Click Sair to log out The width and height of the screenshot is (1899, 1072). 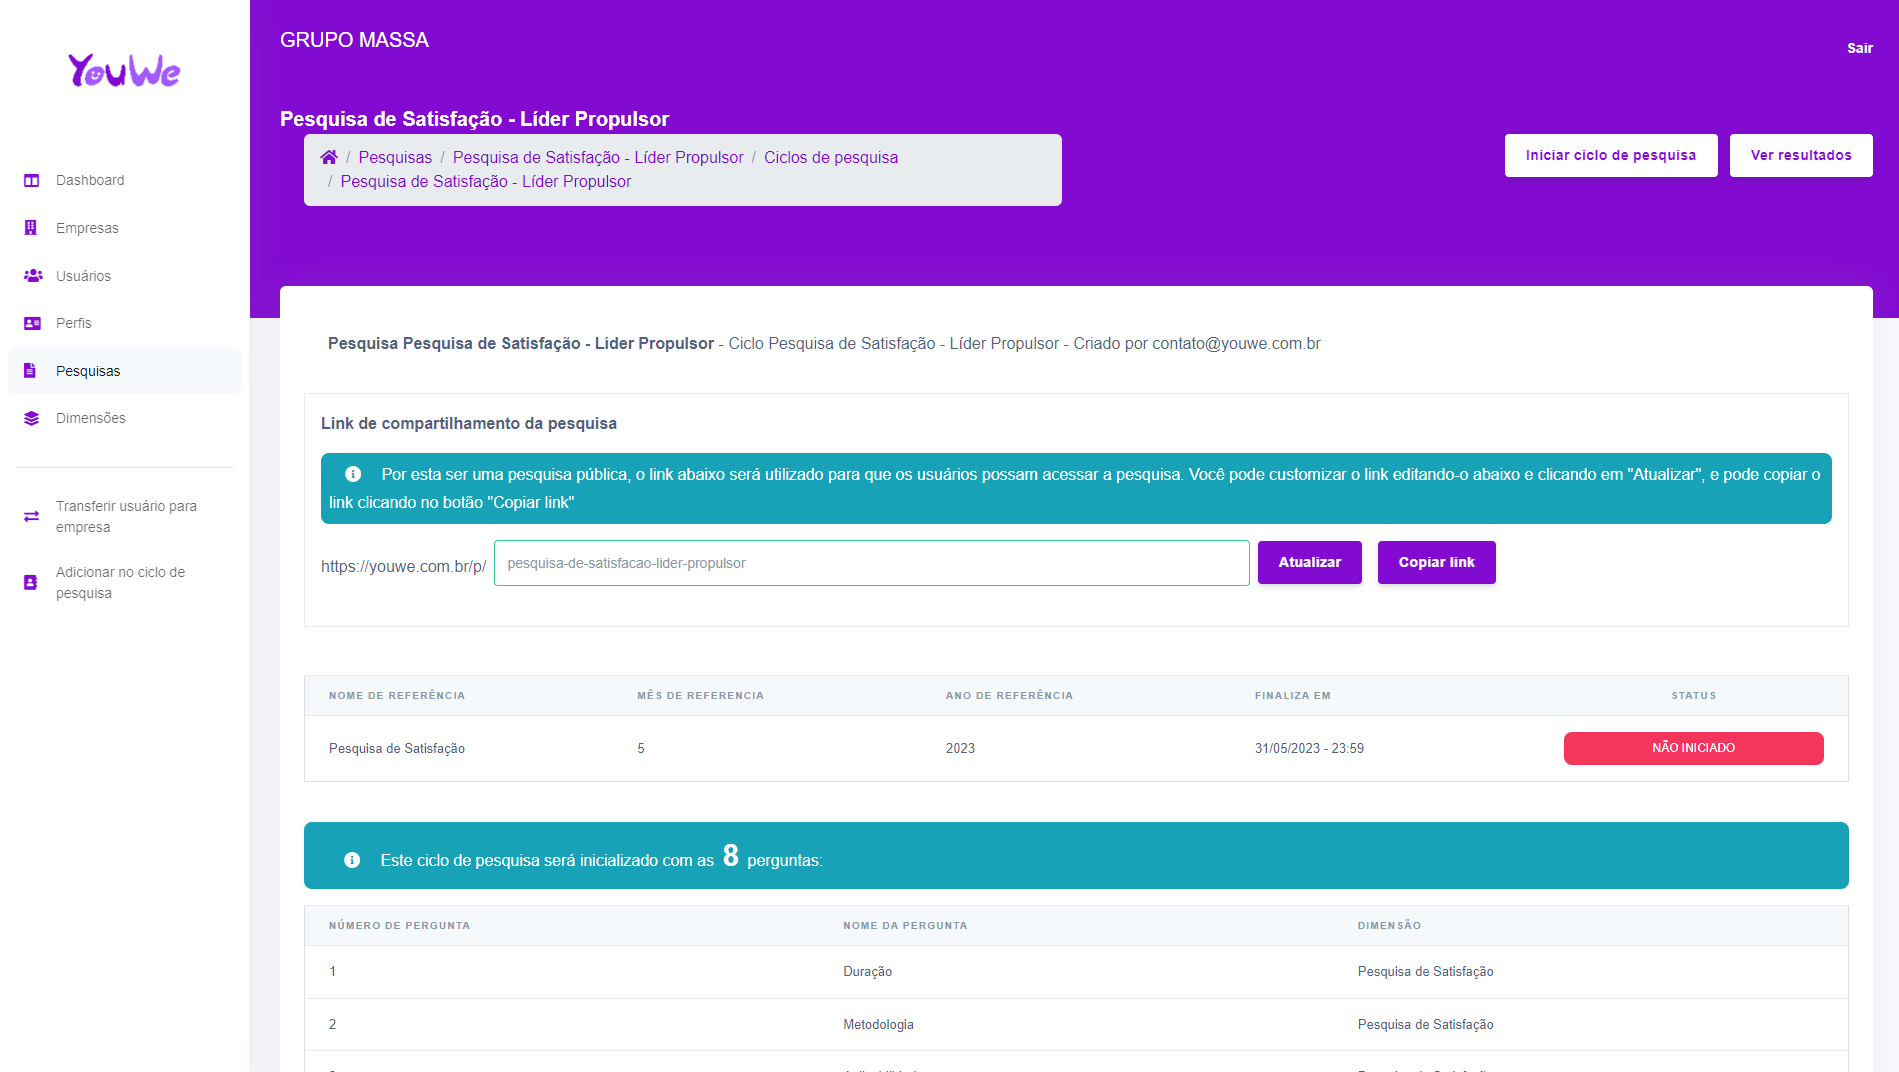pos(1859,48)
